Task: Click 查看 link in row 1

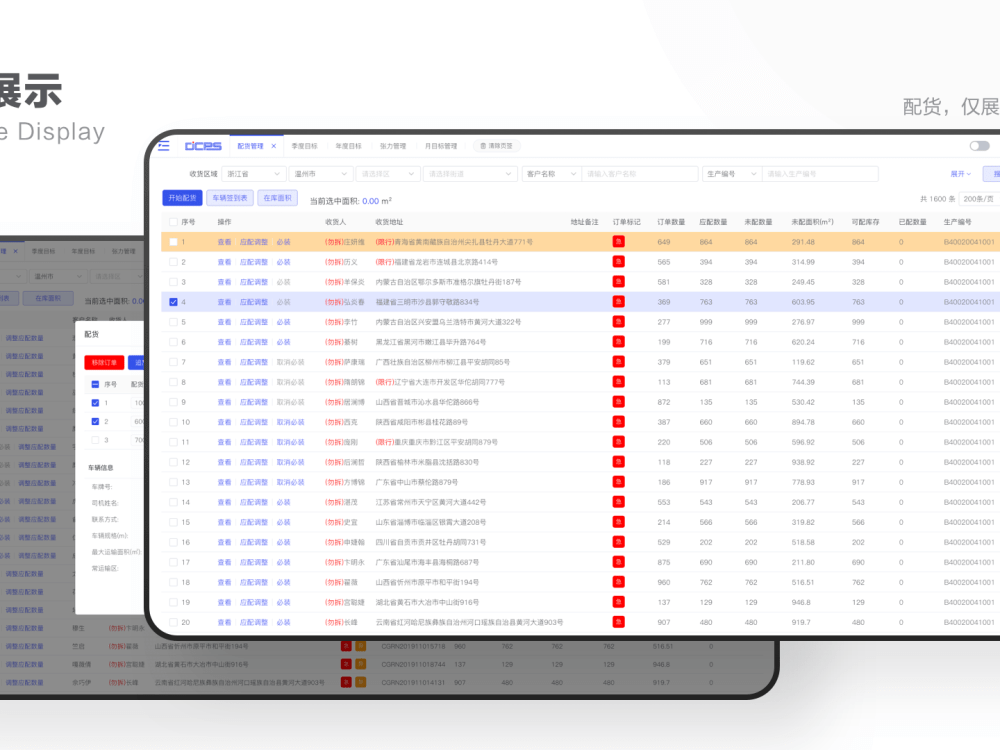Action: (x=224, y=242)
